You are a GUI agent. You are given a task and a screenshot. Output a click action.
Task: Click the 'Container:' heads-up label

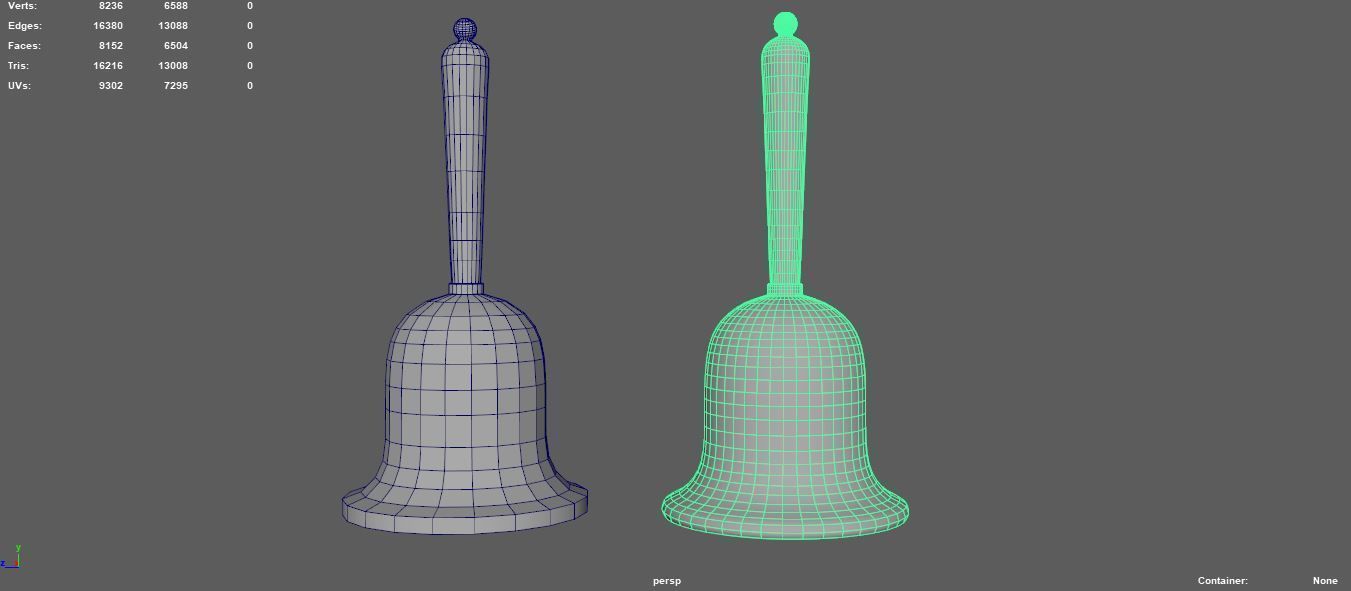1223,581
